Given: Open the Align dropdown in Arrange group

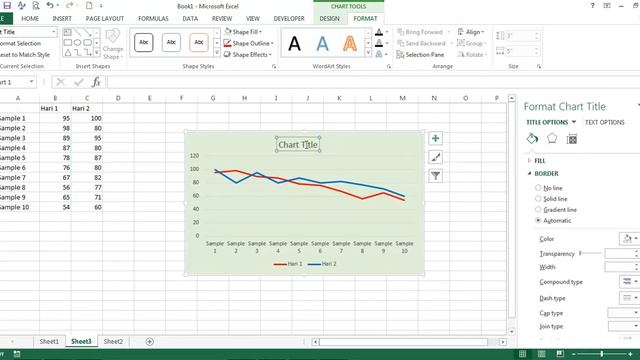Looking at the screenshot, I should click(x=471, y=32).
